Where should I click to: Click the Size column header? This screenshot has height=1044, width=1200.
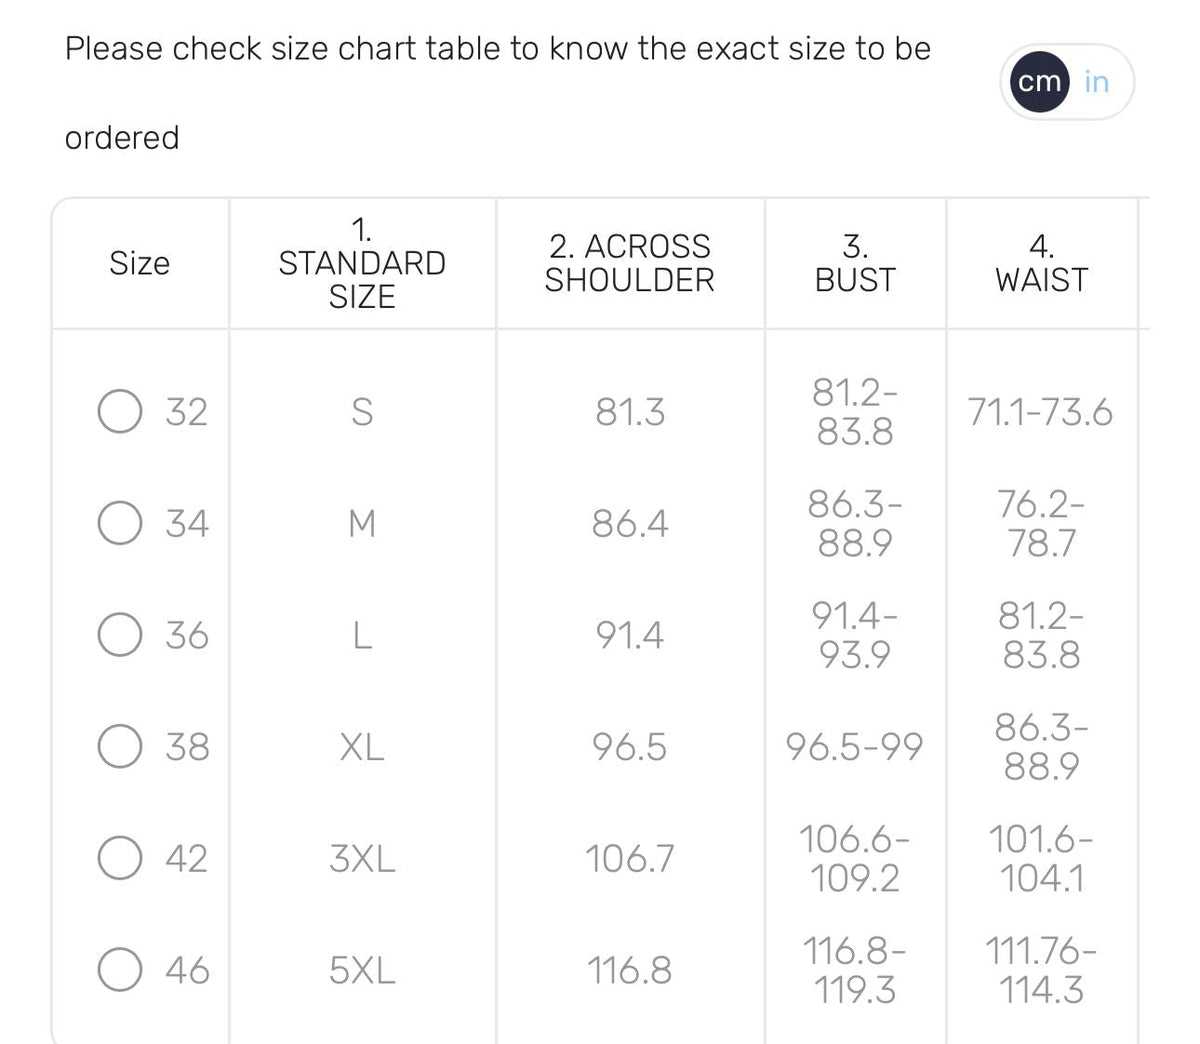click(139, 263)
